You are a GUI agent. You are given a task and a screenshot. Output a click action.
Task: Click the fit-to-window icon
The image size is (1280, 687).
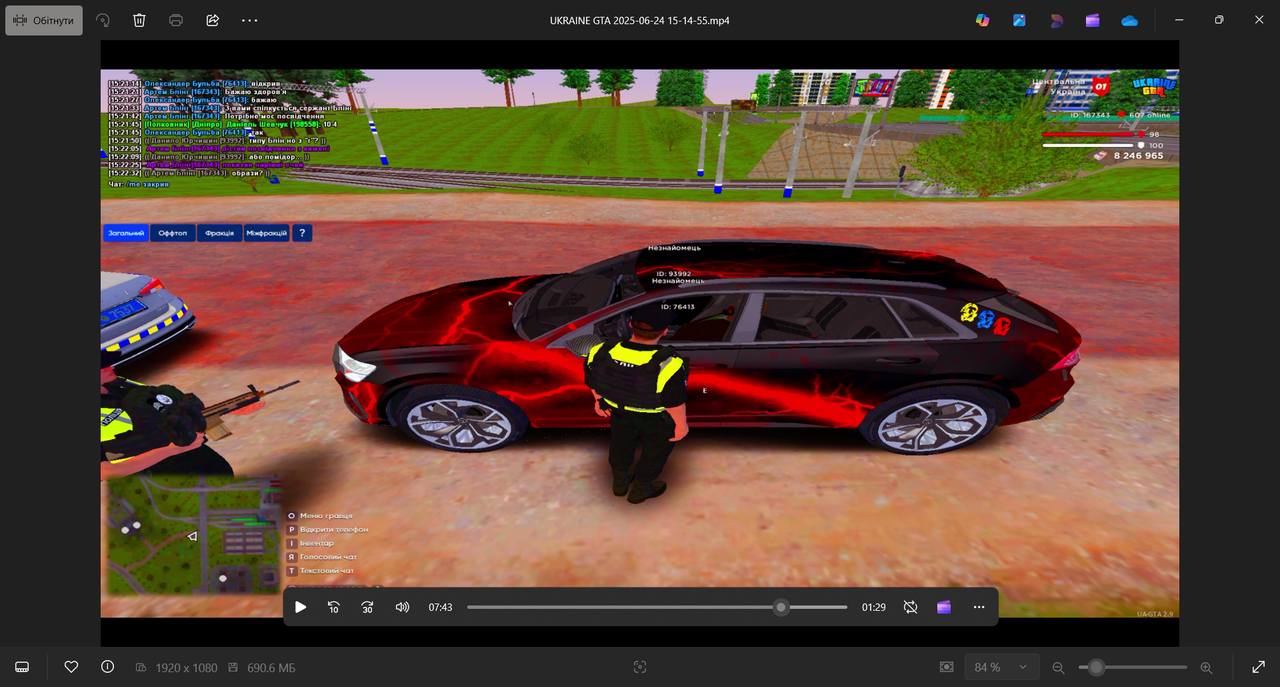[x=946, y=667]
